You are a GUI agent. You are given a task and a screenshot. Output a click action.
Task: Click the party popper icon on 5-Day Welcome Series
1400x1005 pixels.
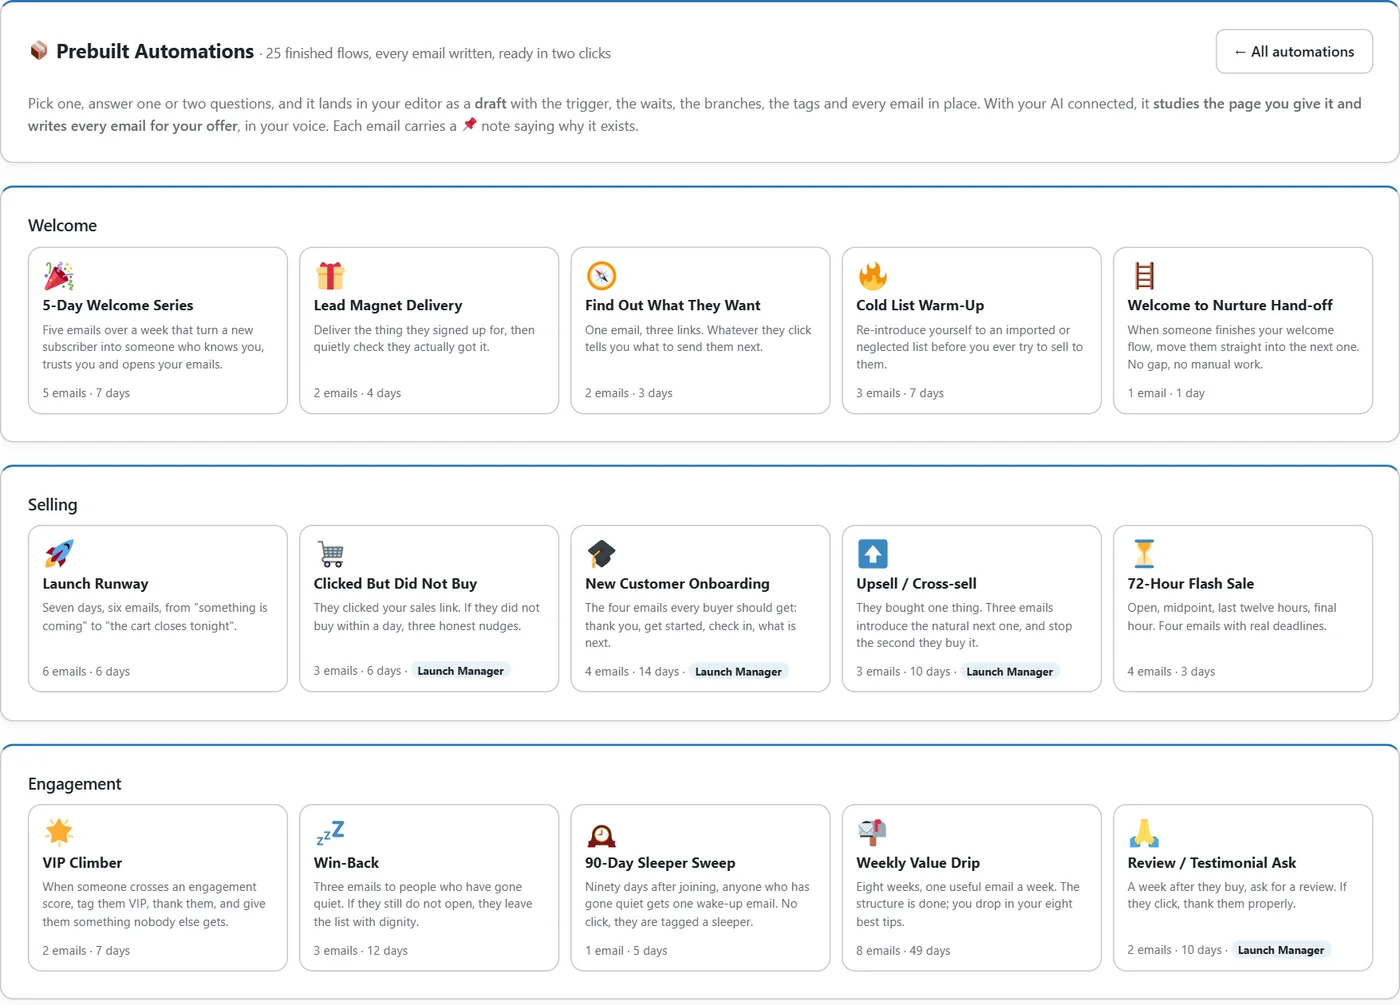point(59,275)
